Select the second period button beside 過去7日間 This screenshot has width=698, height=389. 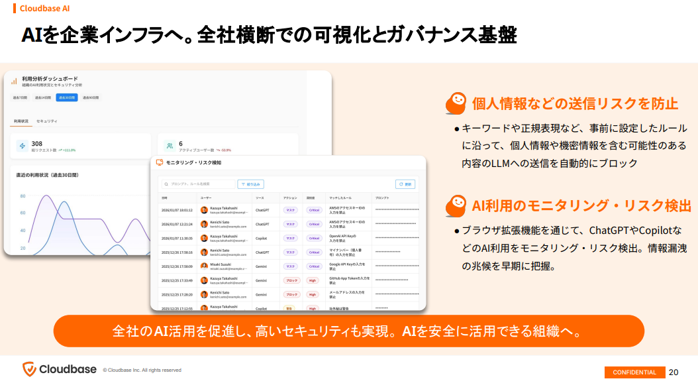tap(43, 97)
